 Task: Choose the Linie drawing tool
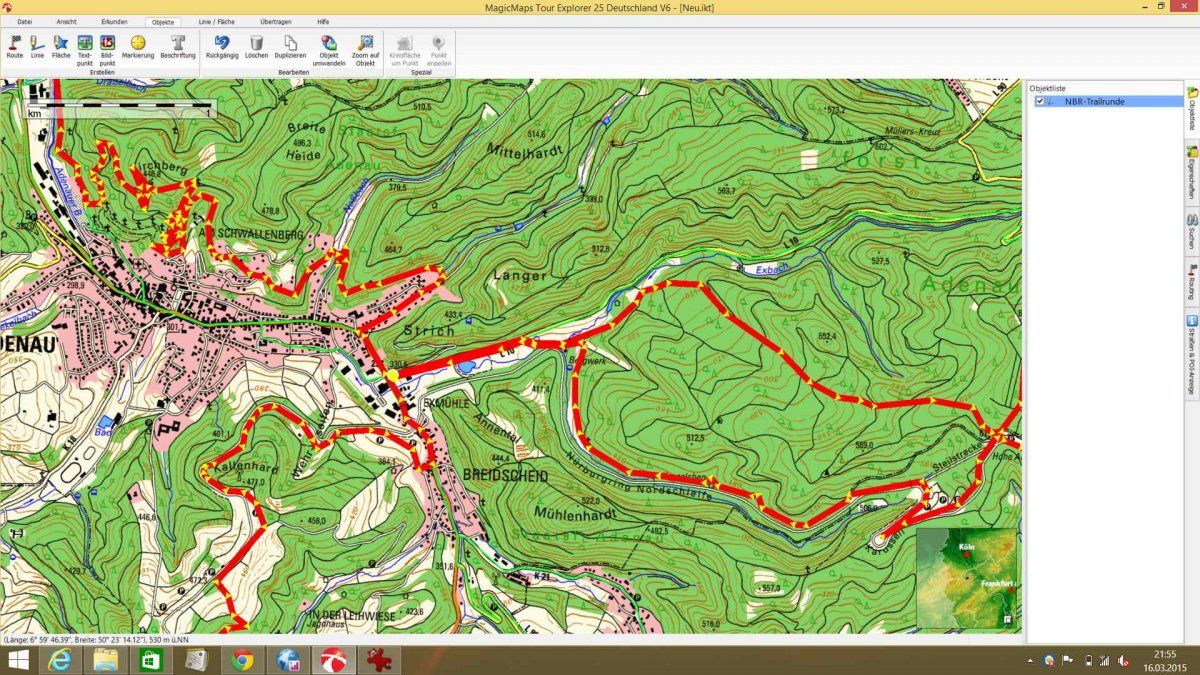pos(37,47)
